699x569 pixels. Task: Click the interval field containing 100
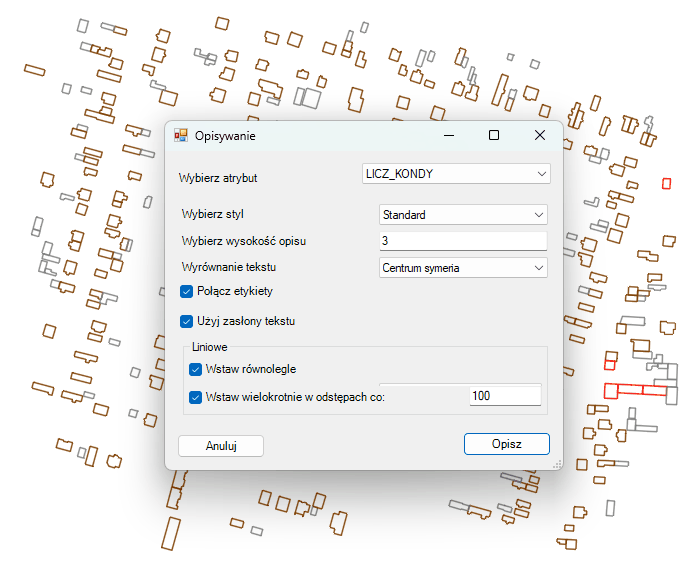point(504,396)
